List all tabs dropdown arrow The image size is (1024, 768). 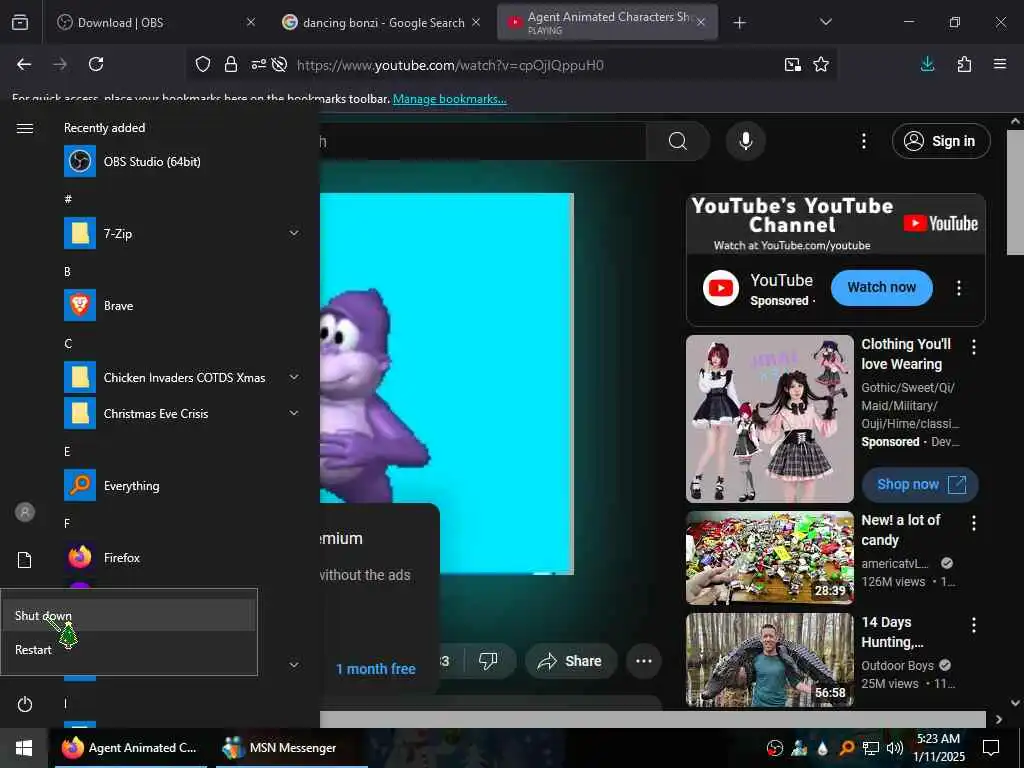[x=825, y=22]
